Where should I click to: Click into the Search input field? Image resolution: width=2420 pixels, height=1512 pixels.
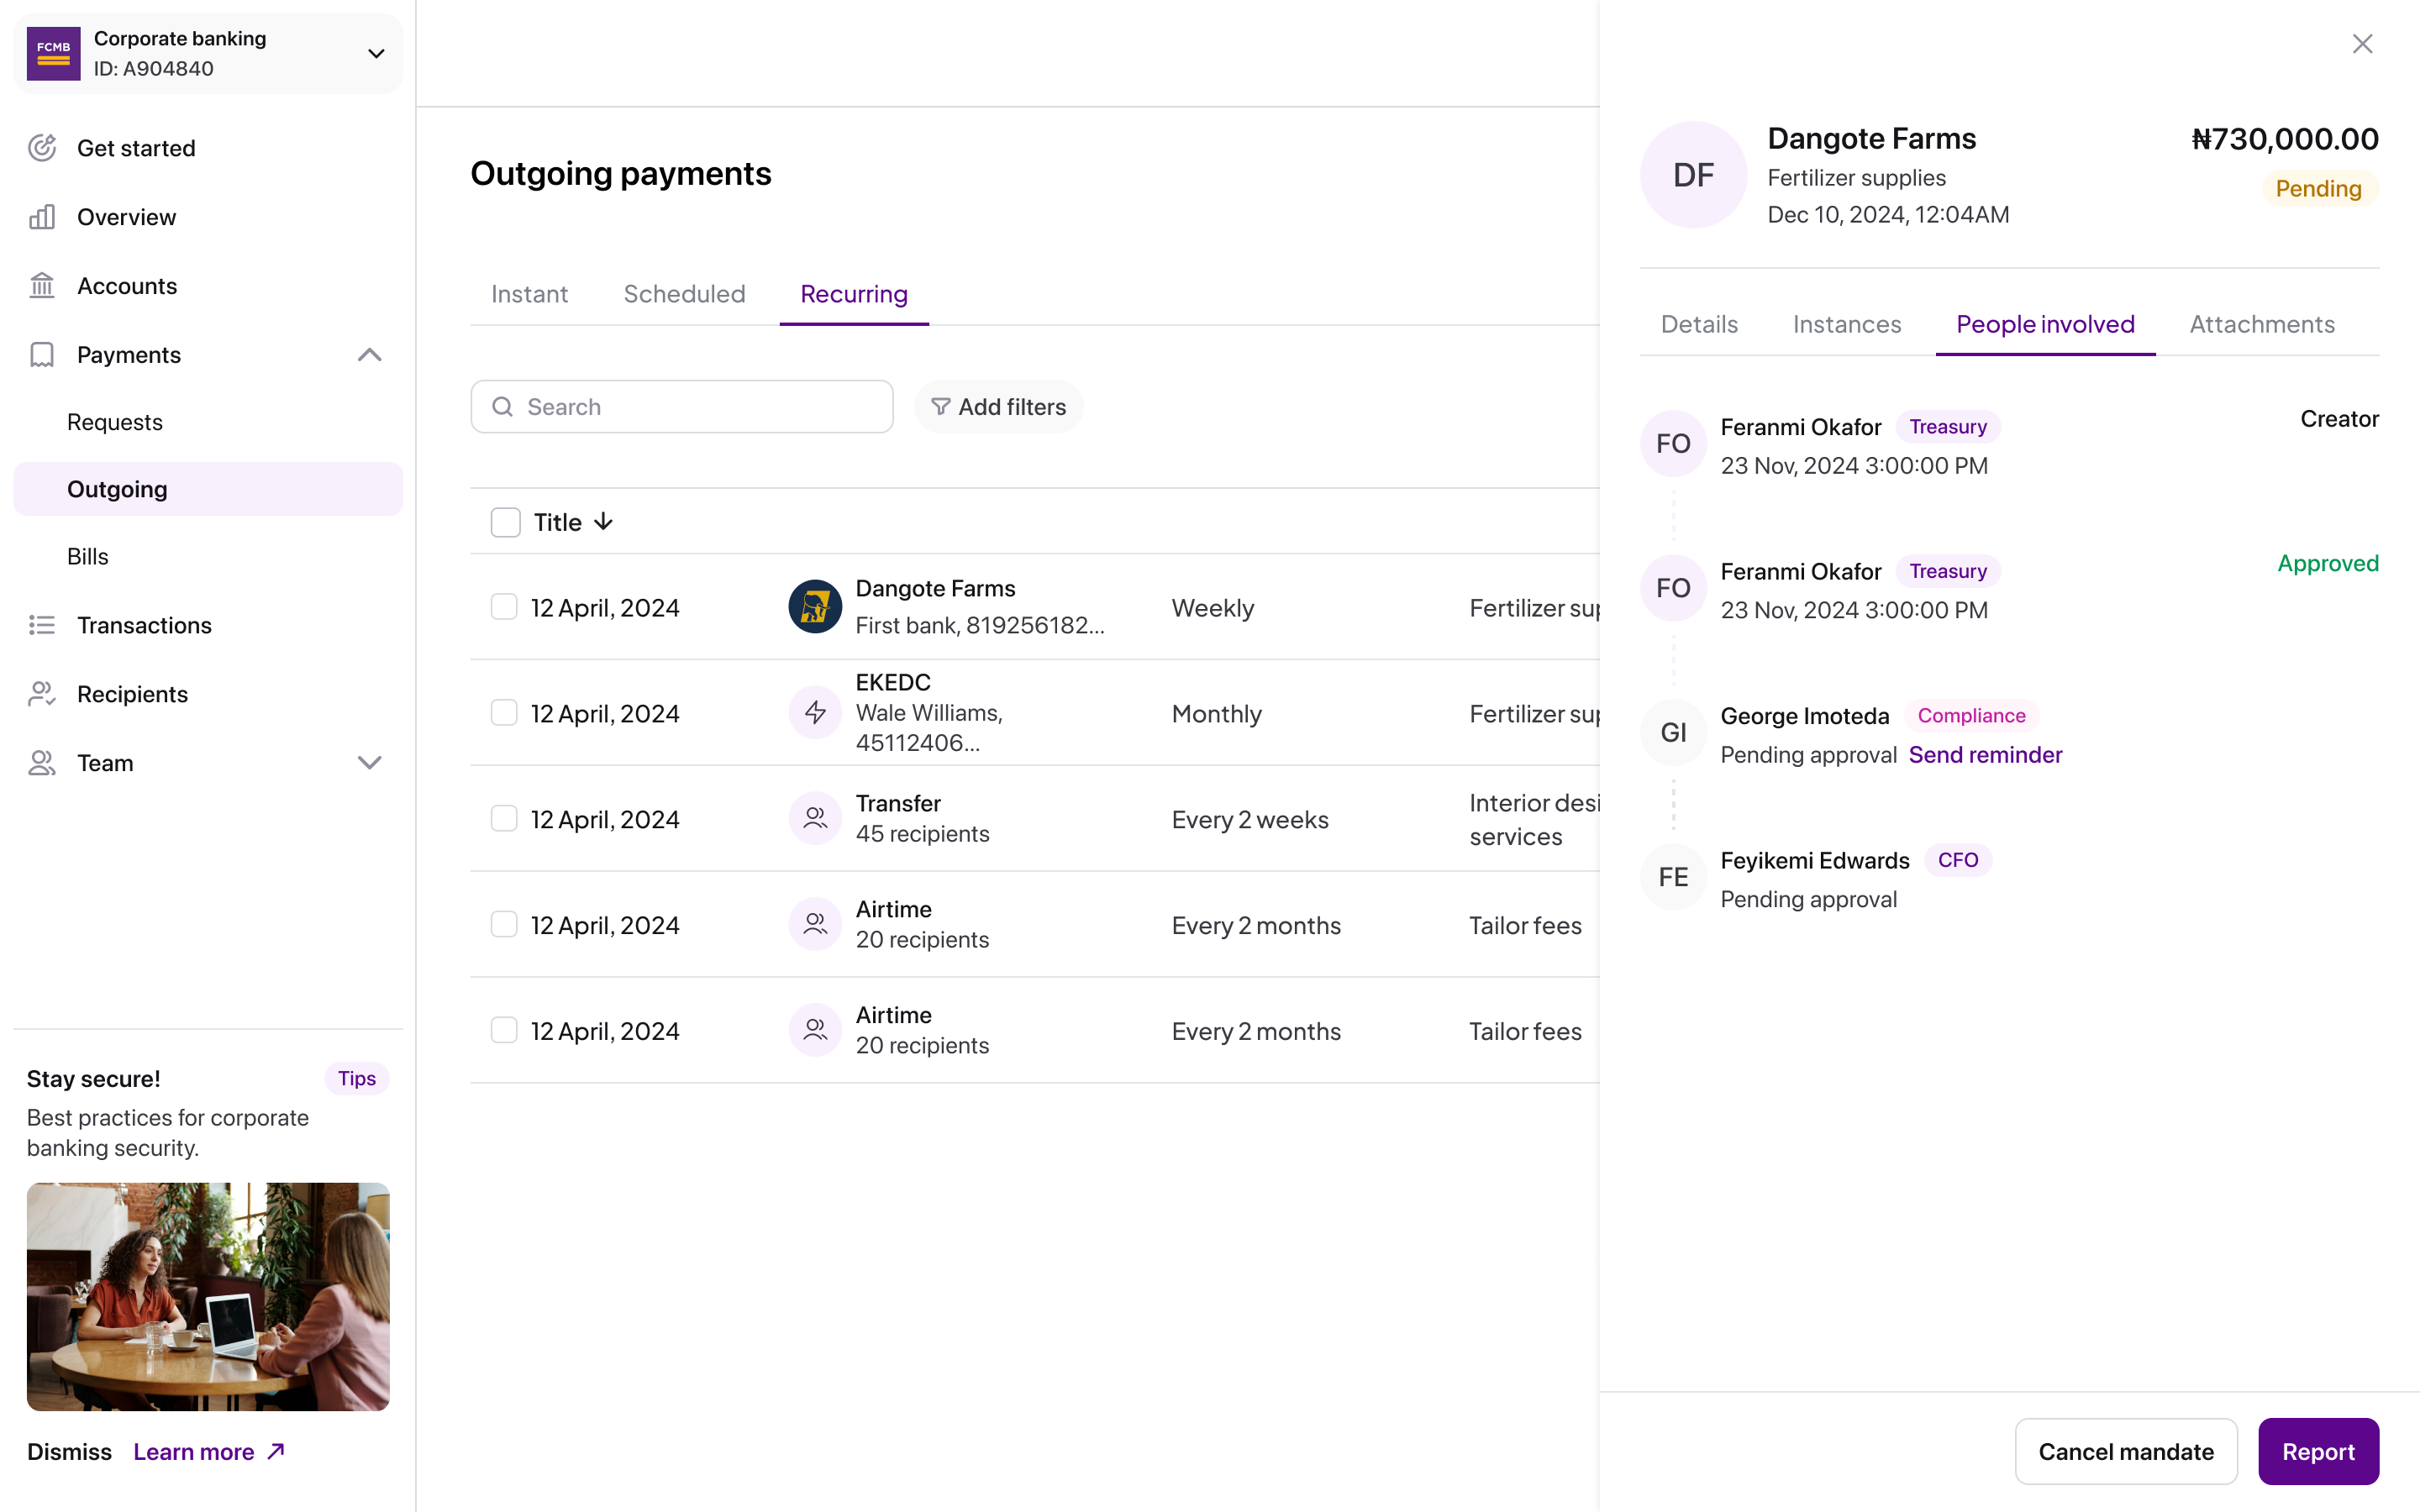click(682, 407)
